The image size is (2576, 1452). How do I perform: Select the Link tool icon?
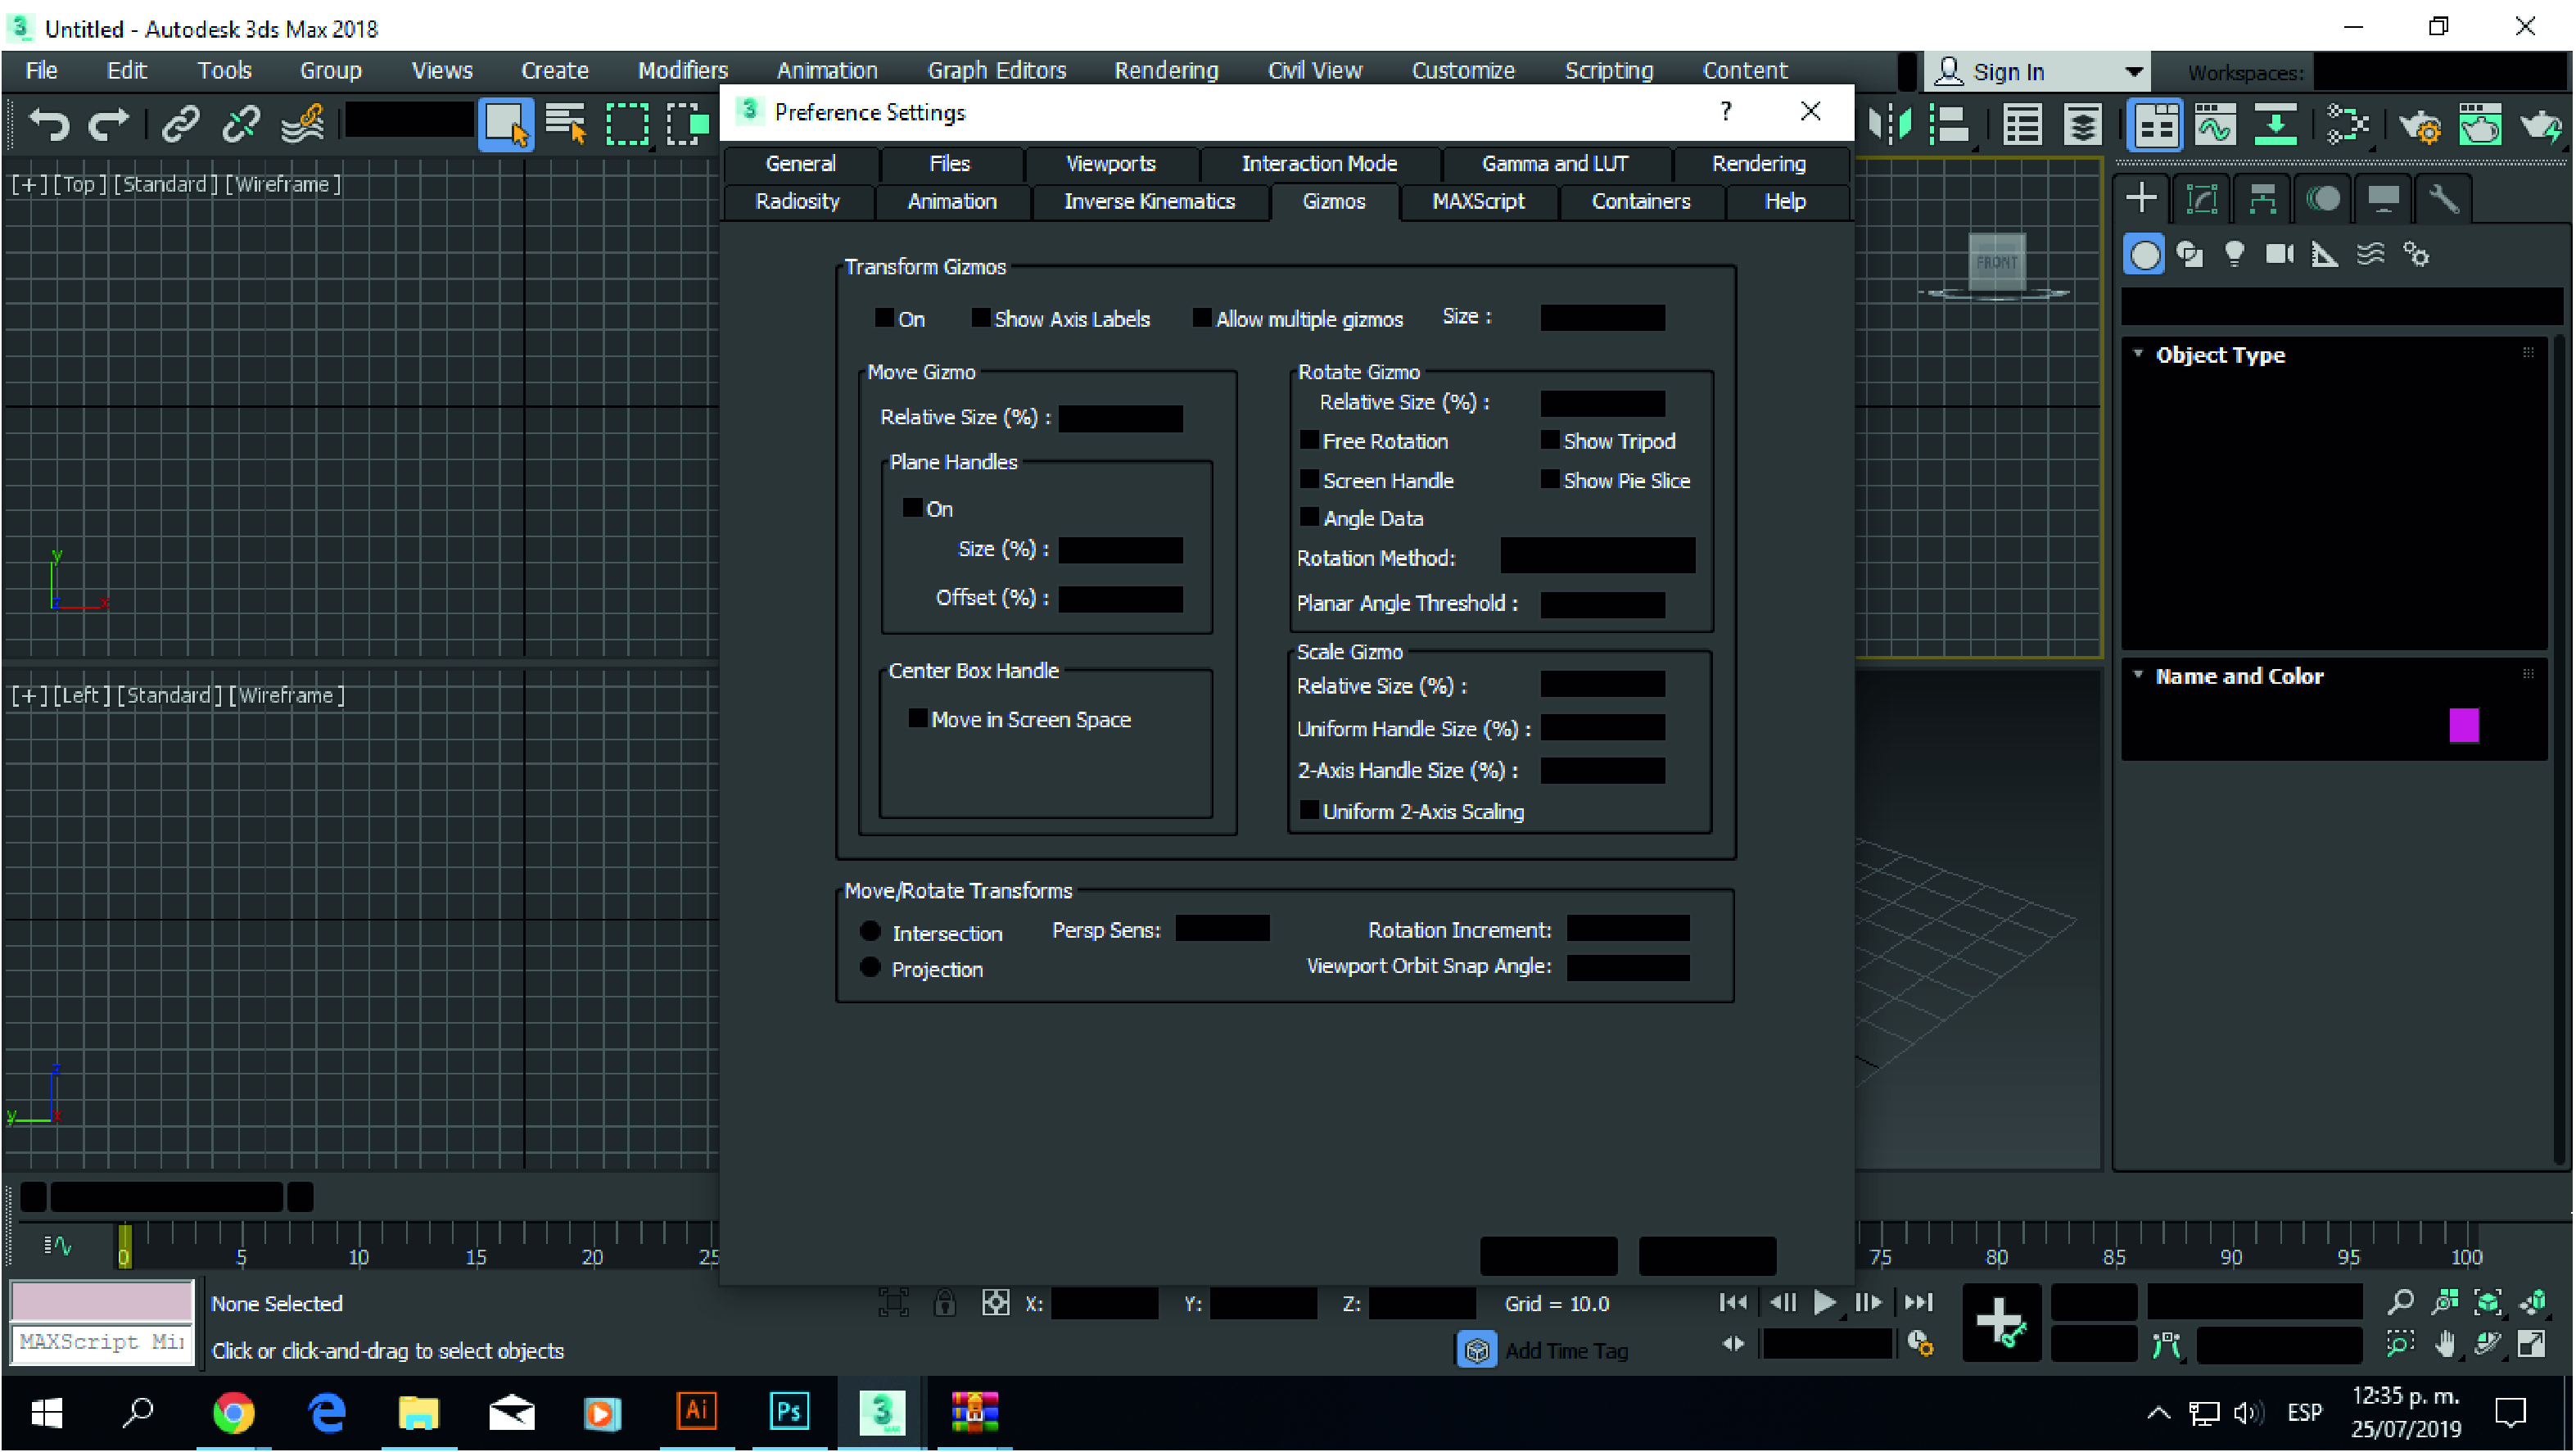[x=180, y=125]
